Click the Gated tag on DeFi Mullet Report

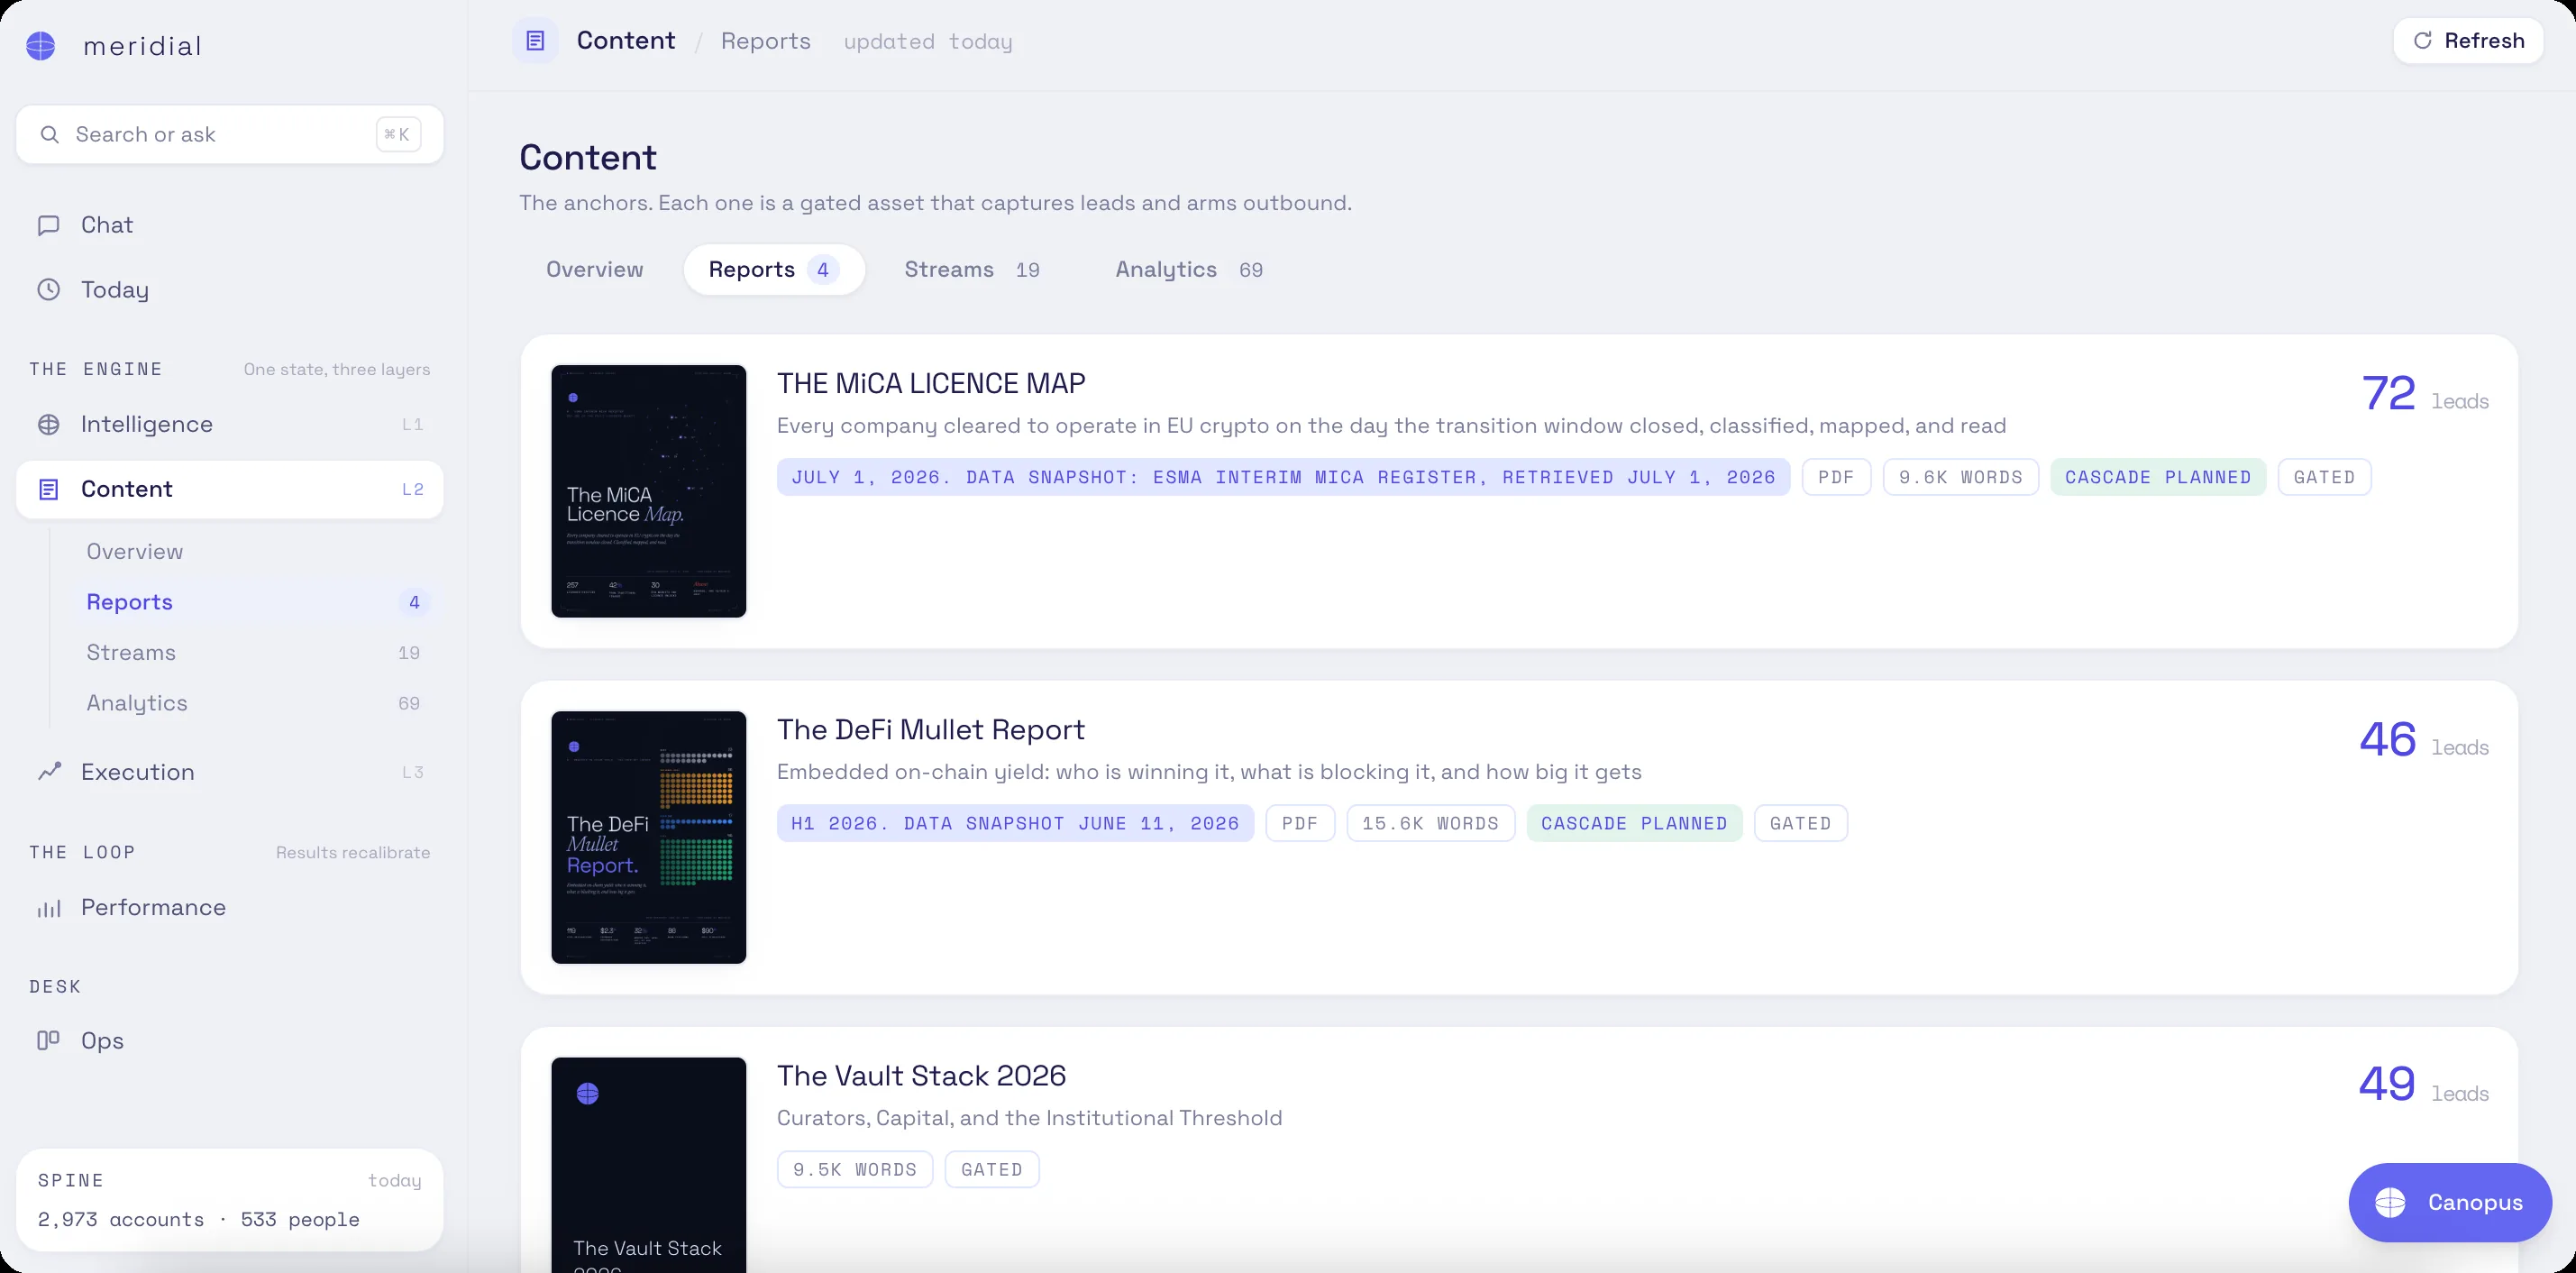coord(1801,823)
